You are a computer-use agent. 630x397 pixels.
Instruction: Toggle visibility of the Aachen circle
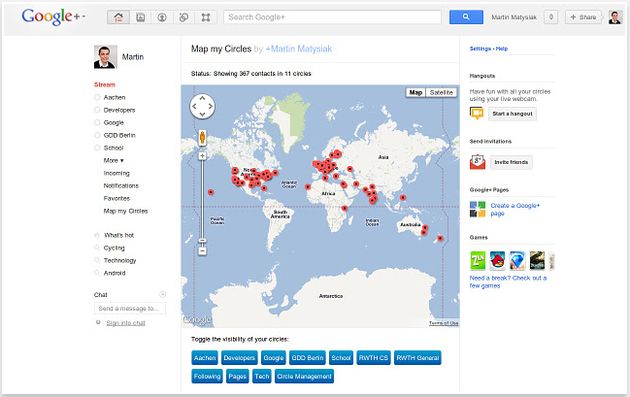pos(205,358)
